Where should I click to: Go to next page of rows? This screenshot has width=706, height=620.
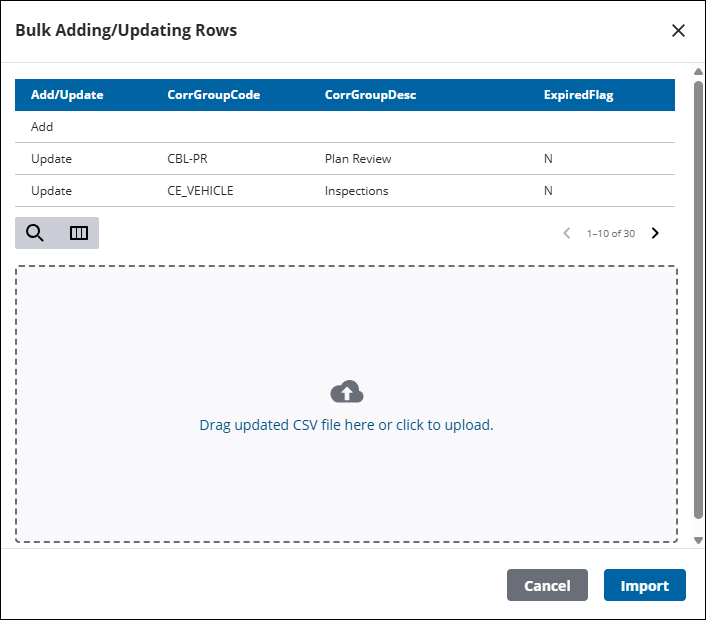[655, 233]
